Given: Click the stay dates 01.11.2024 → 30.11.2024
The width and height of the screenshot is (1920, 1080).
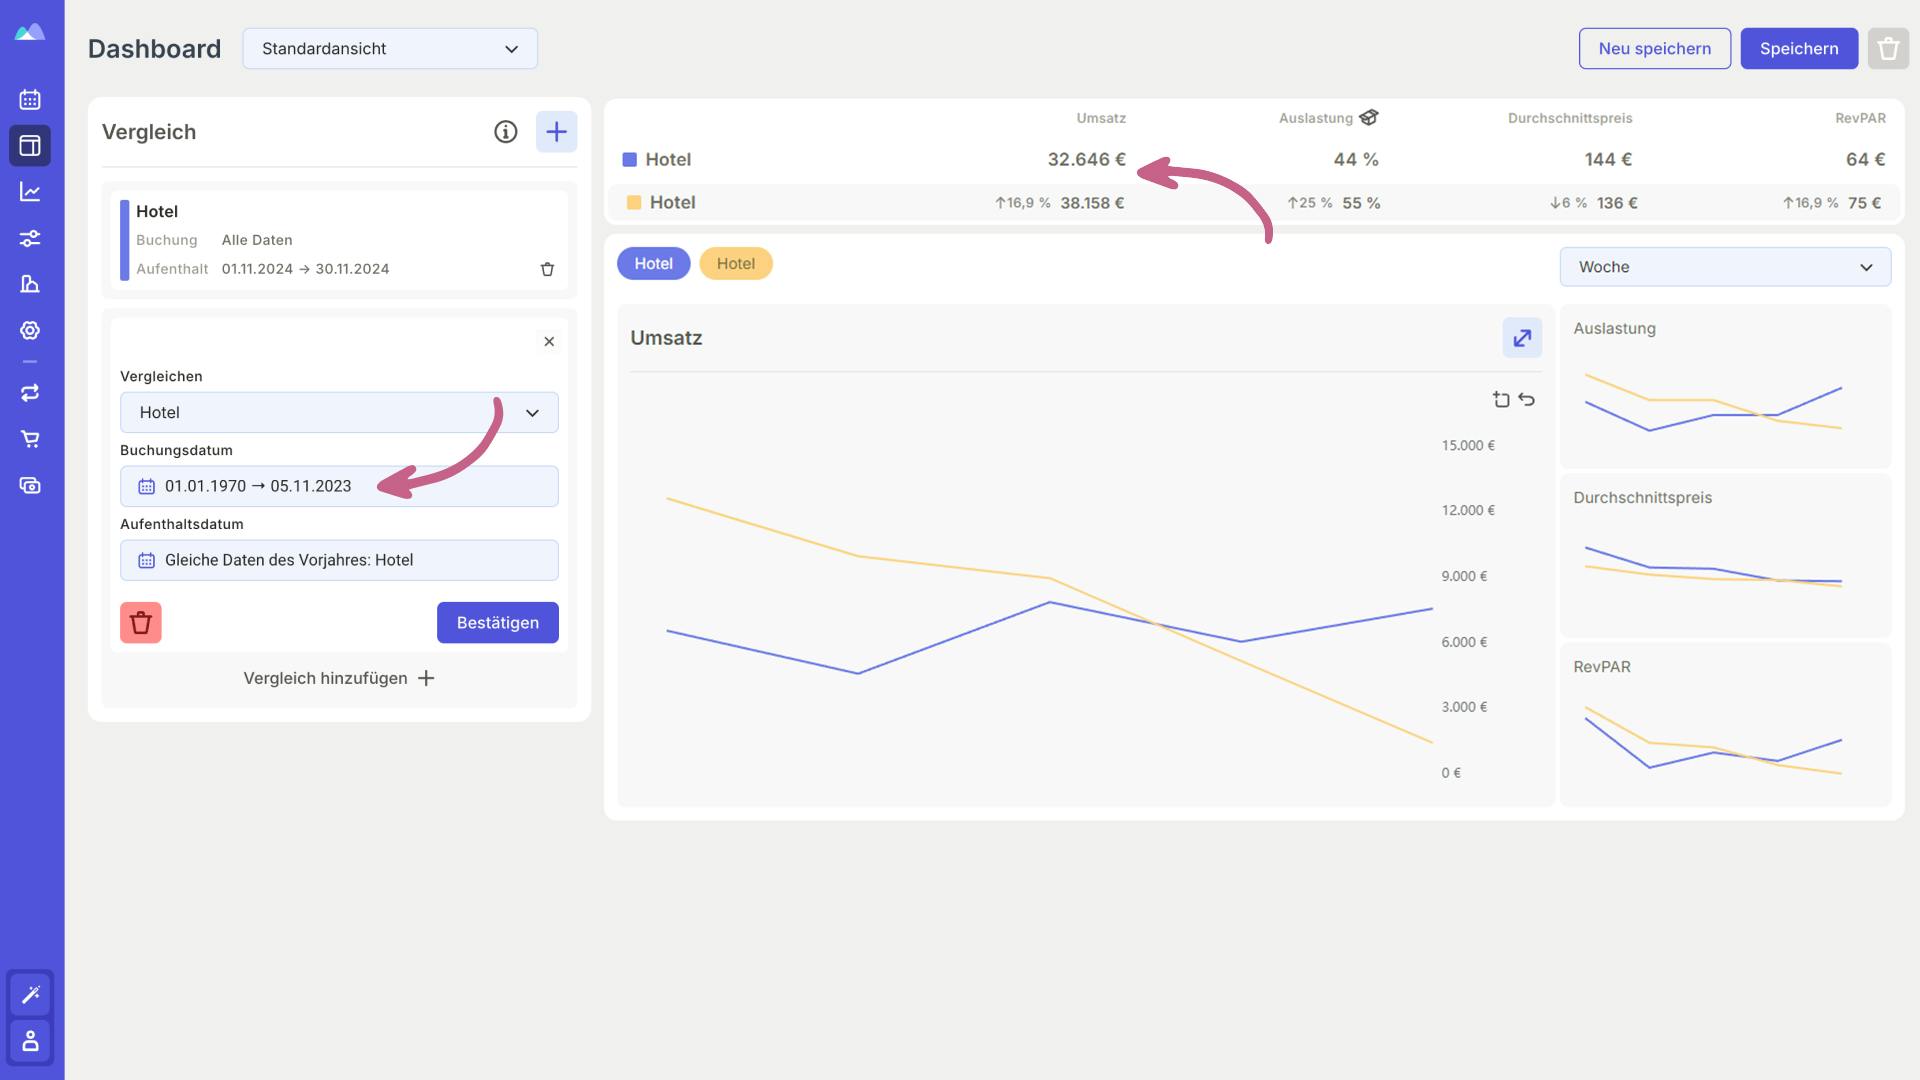Looking at the screenshot, I should [x=306, y=269].
